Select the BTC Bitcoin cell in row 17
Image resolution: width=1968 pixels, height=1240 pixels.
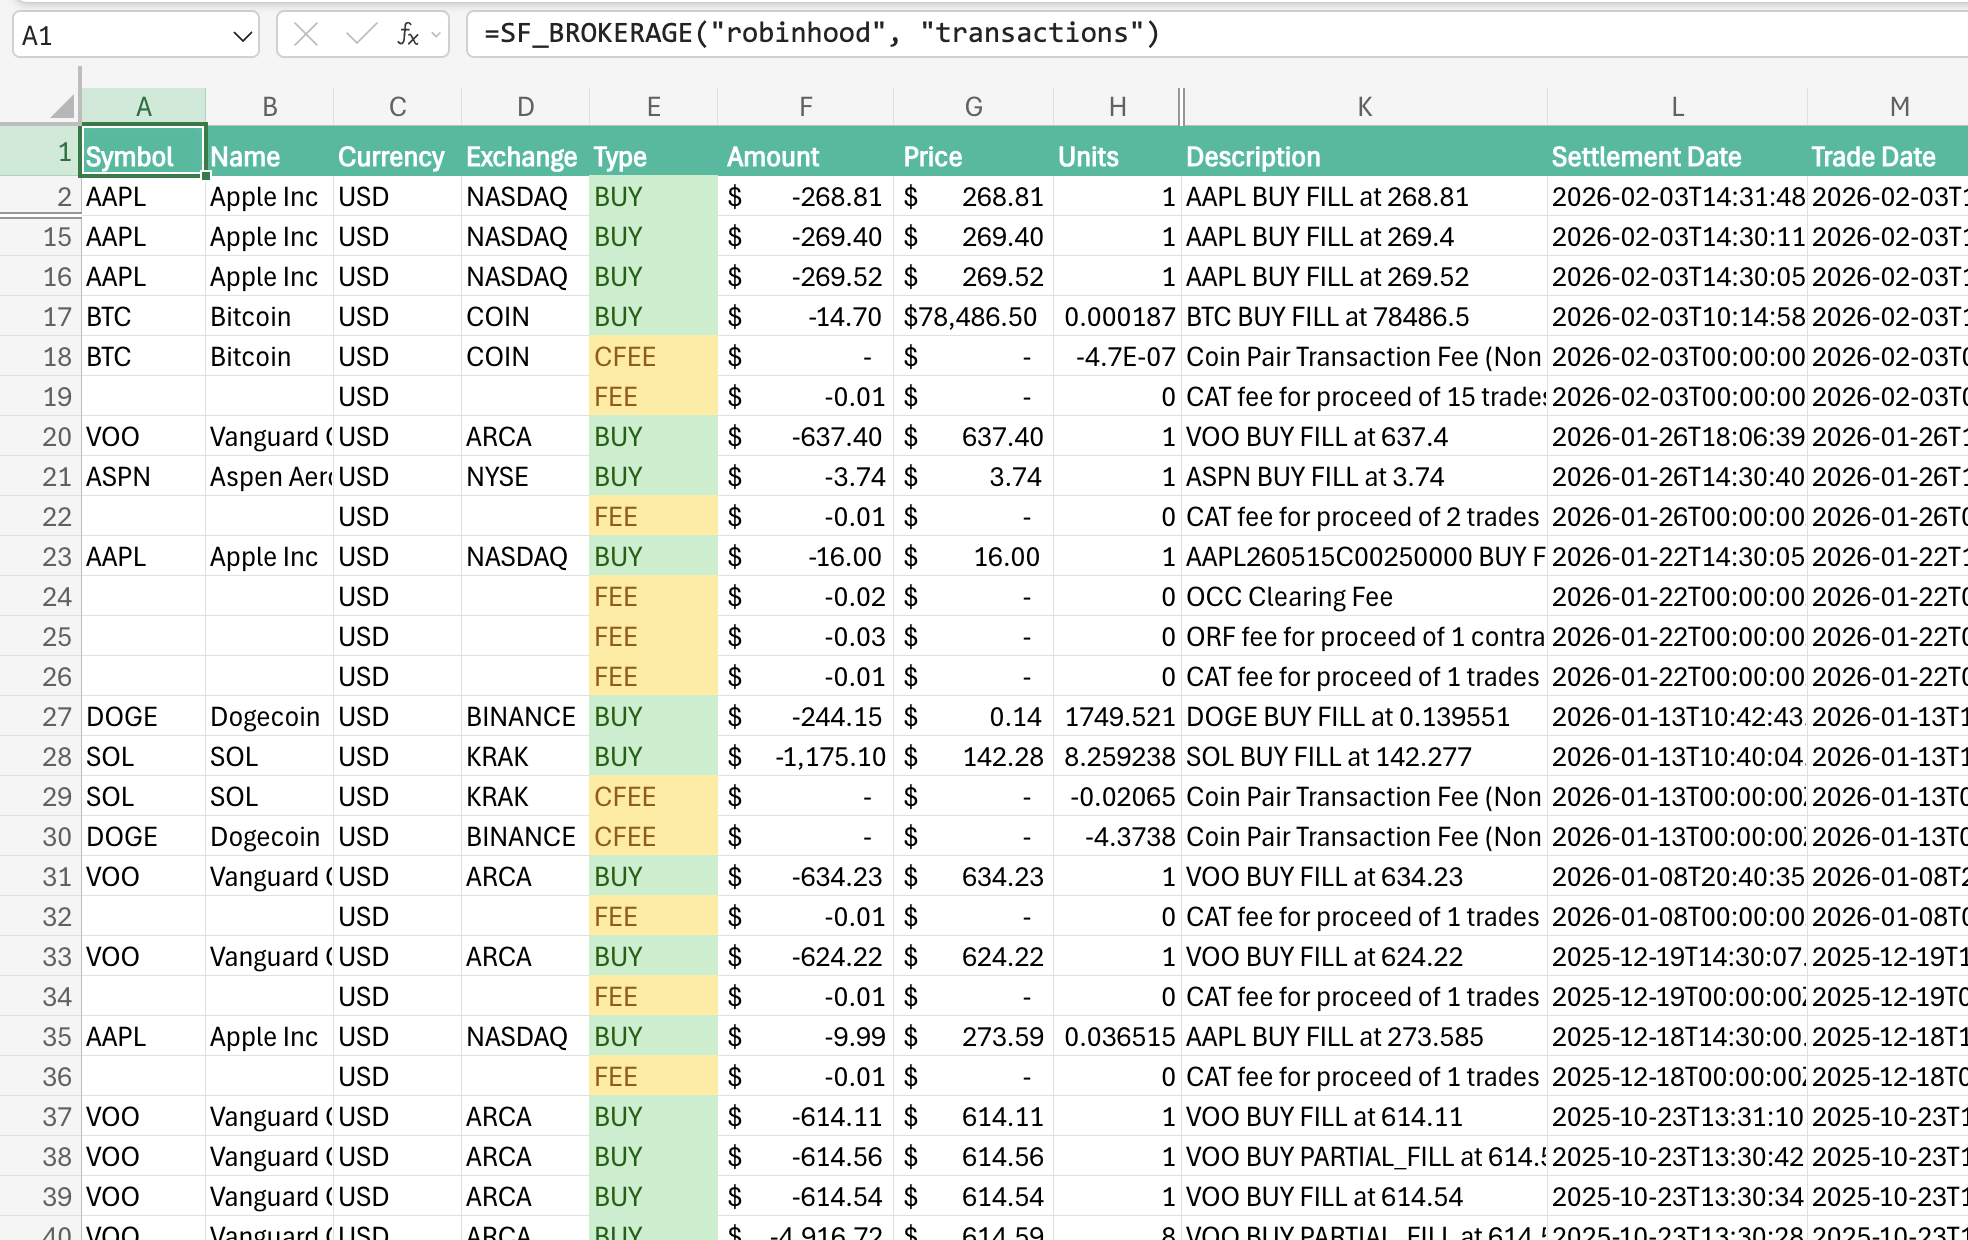pyautogui.click(x=141, y=316)
